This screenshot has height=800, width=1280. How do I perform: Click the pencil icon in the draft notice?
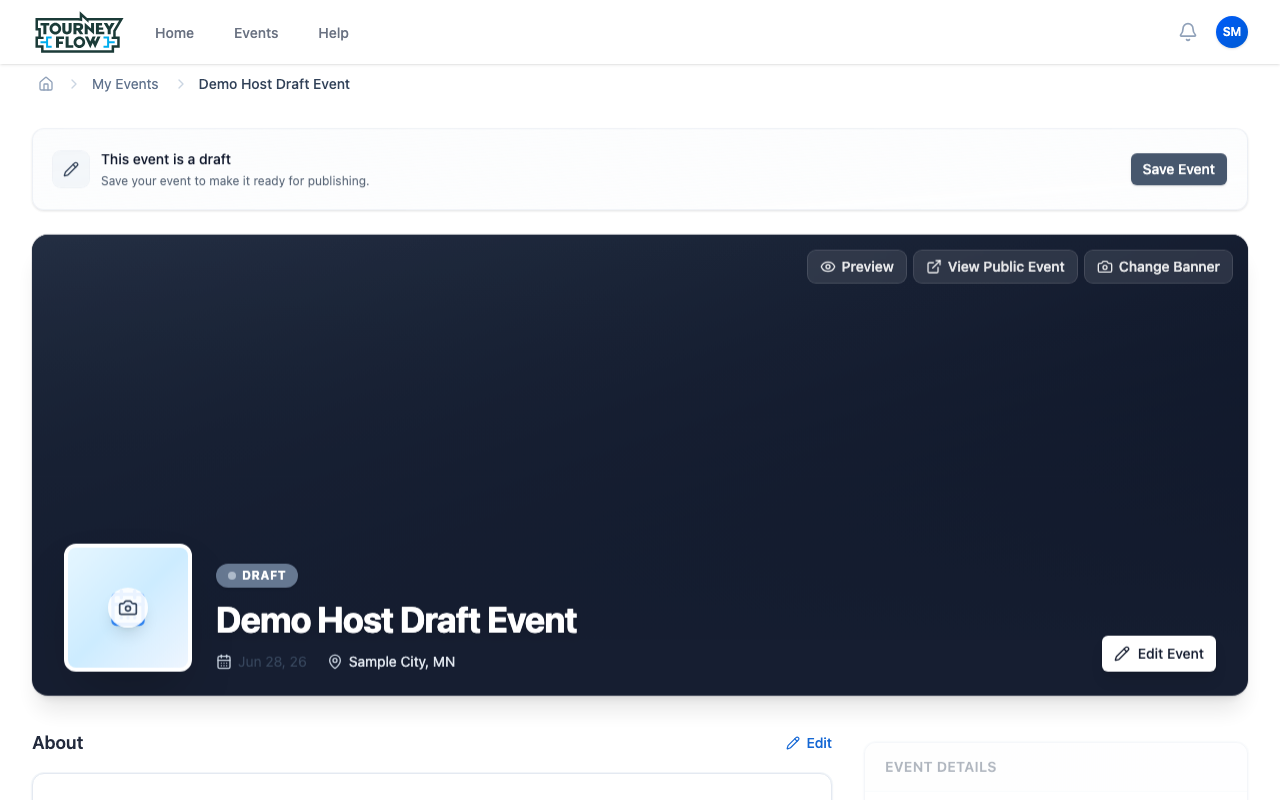71,169
